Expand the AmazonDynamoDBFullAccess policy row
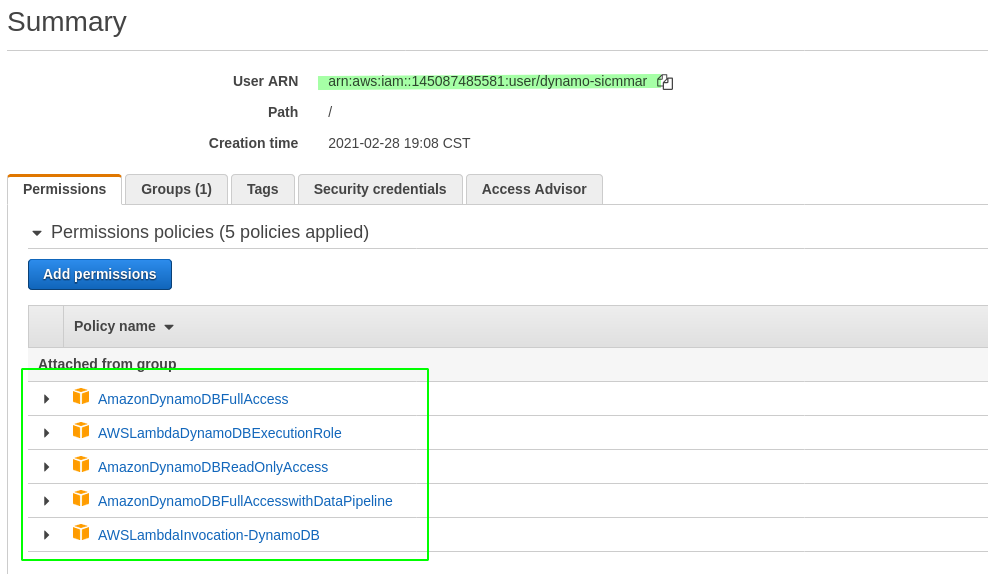The width and height of the screenshot is (988, 574). 47,399
